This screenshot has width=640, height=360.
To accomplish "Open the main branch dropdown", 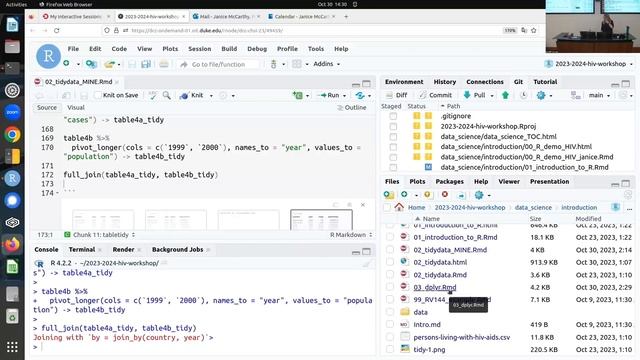I will (599, 95).
